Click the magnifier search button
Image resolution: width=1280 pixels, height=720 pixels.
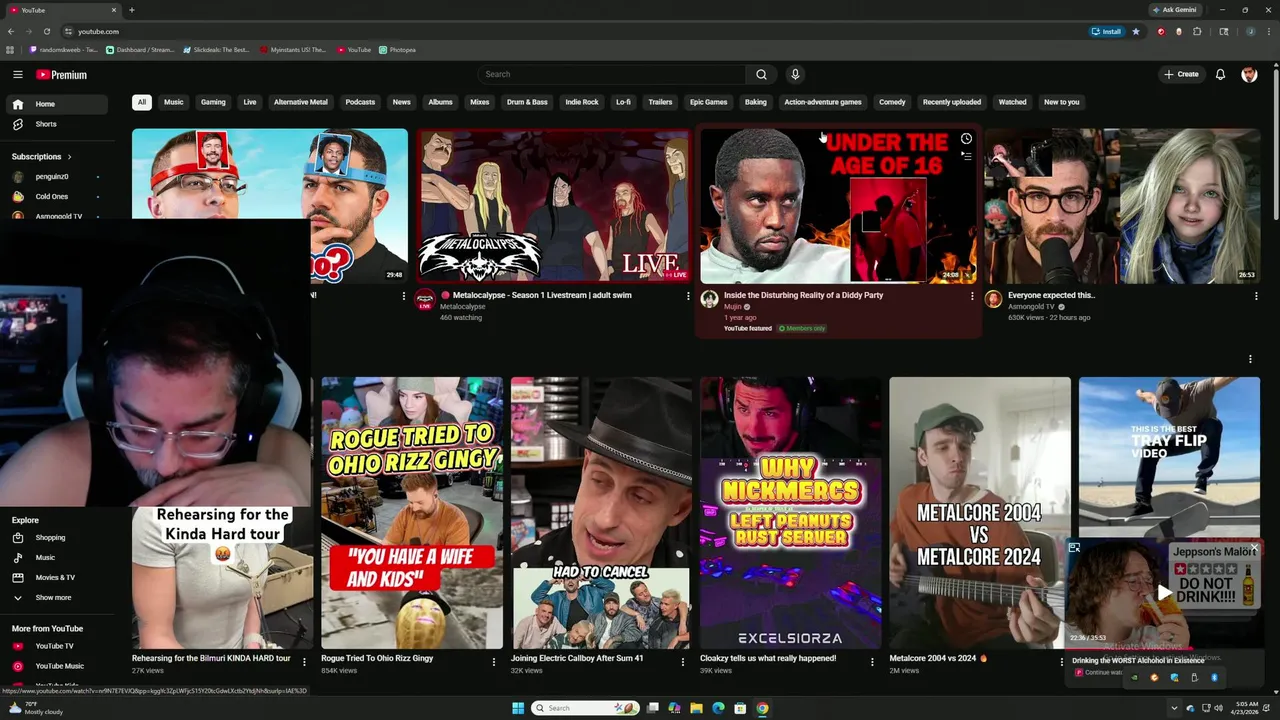761,74
